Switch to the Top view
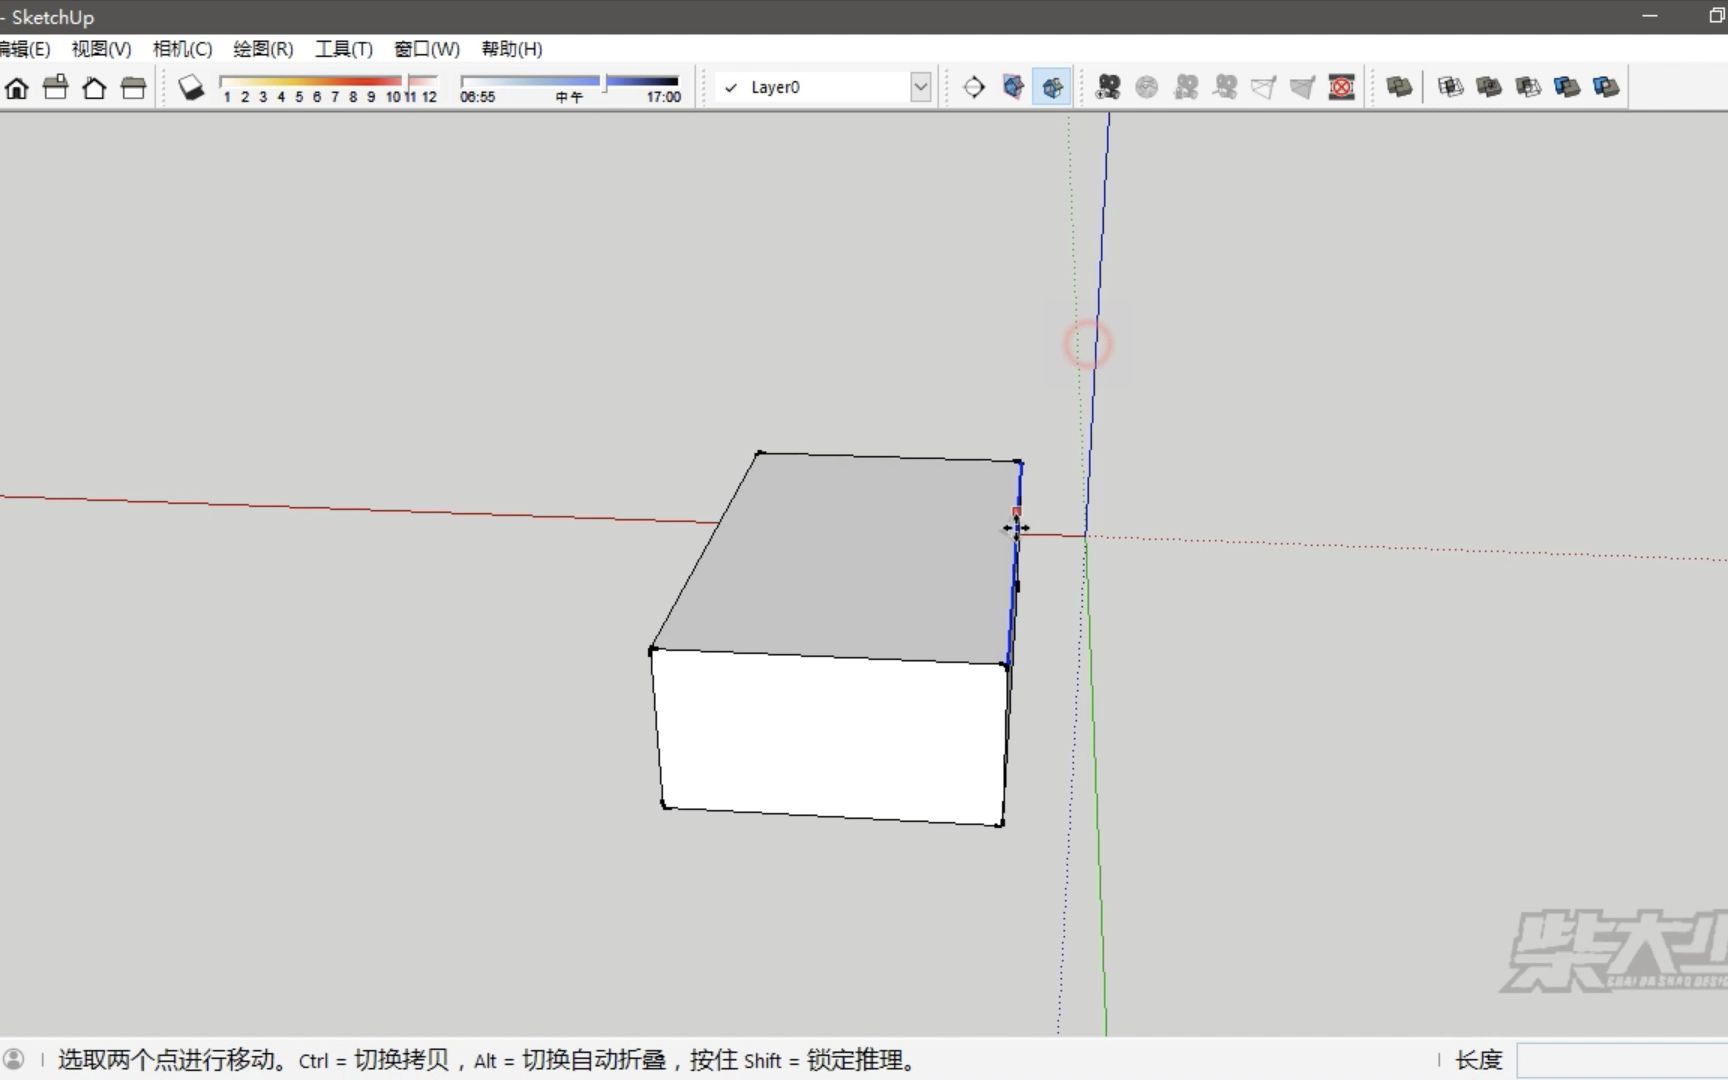 (x=55, y=88)
